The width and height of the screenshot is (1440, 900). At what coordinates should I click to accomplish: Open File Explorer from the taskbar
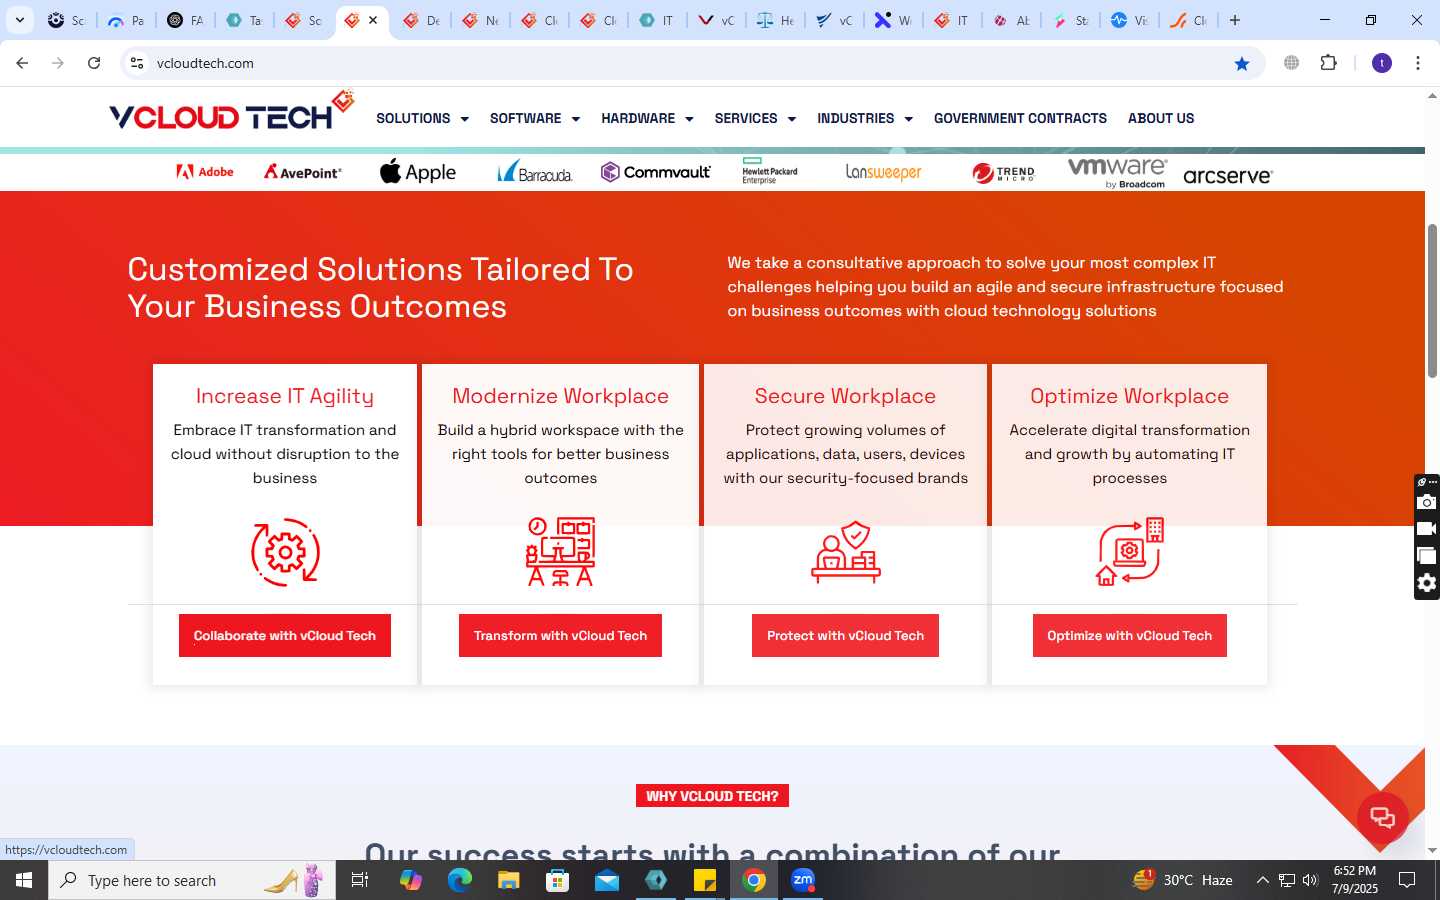pyautogui.click(x=509, y=880)
